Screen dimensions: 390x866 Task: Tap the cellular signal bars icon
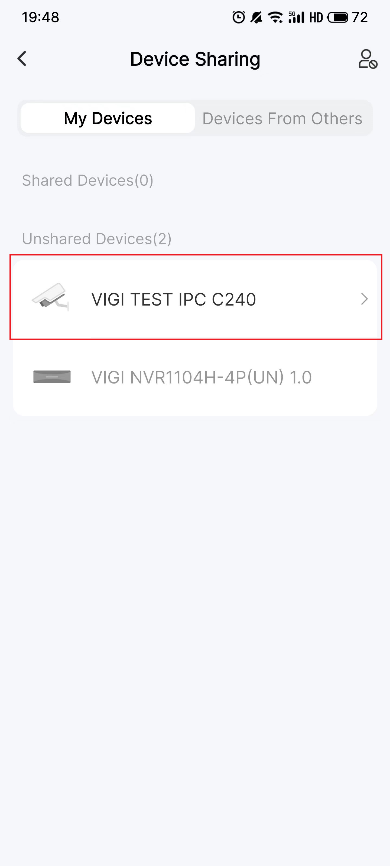[x=297, y=18]
